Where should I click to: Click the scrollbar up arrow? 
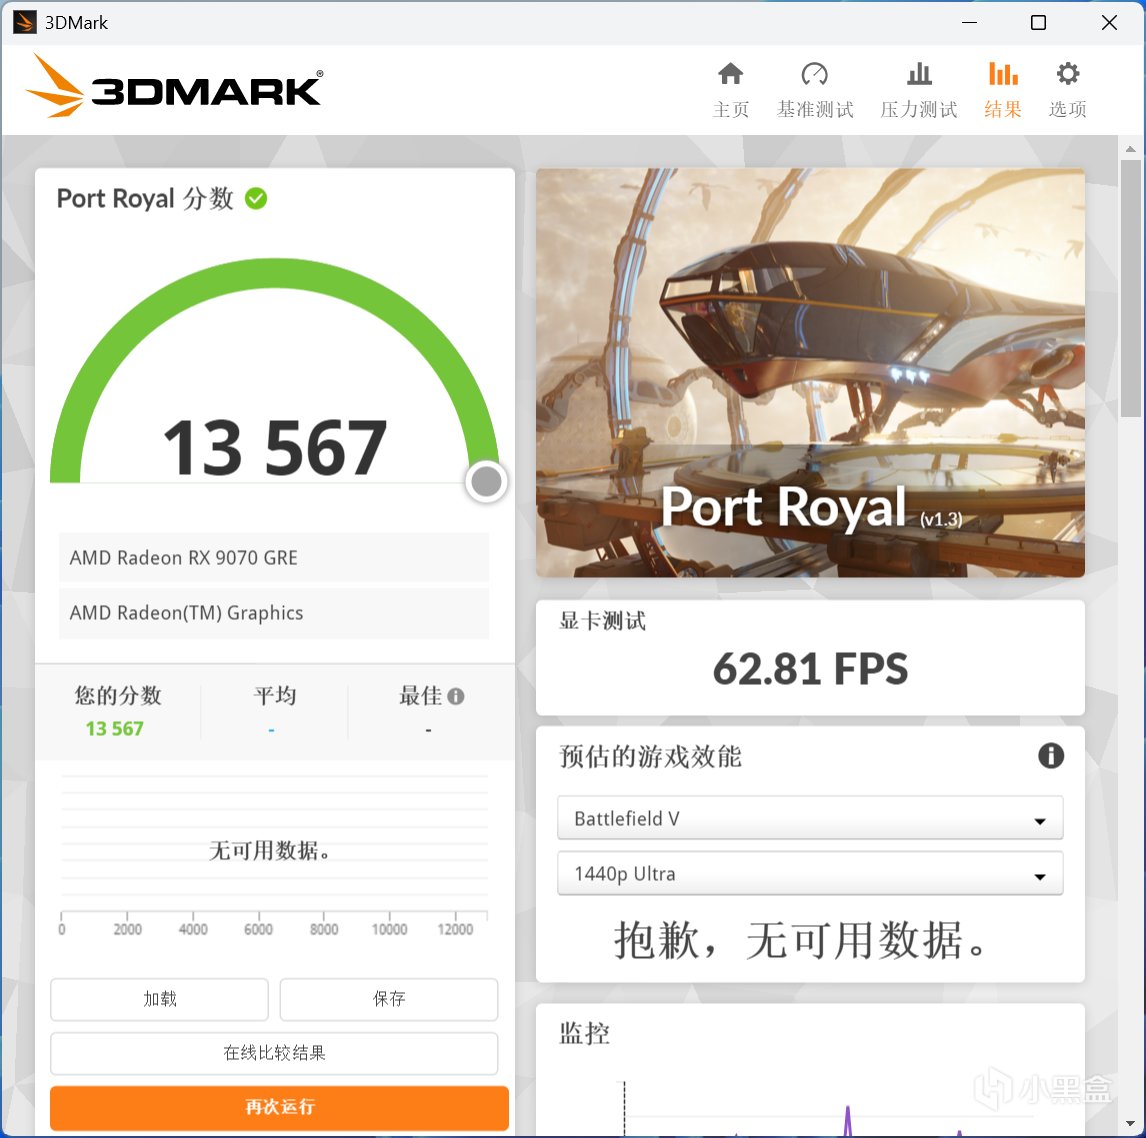(1131, 149)
